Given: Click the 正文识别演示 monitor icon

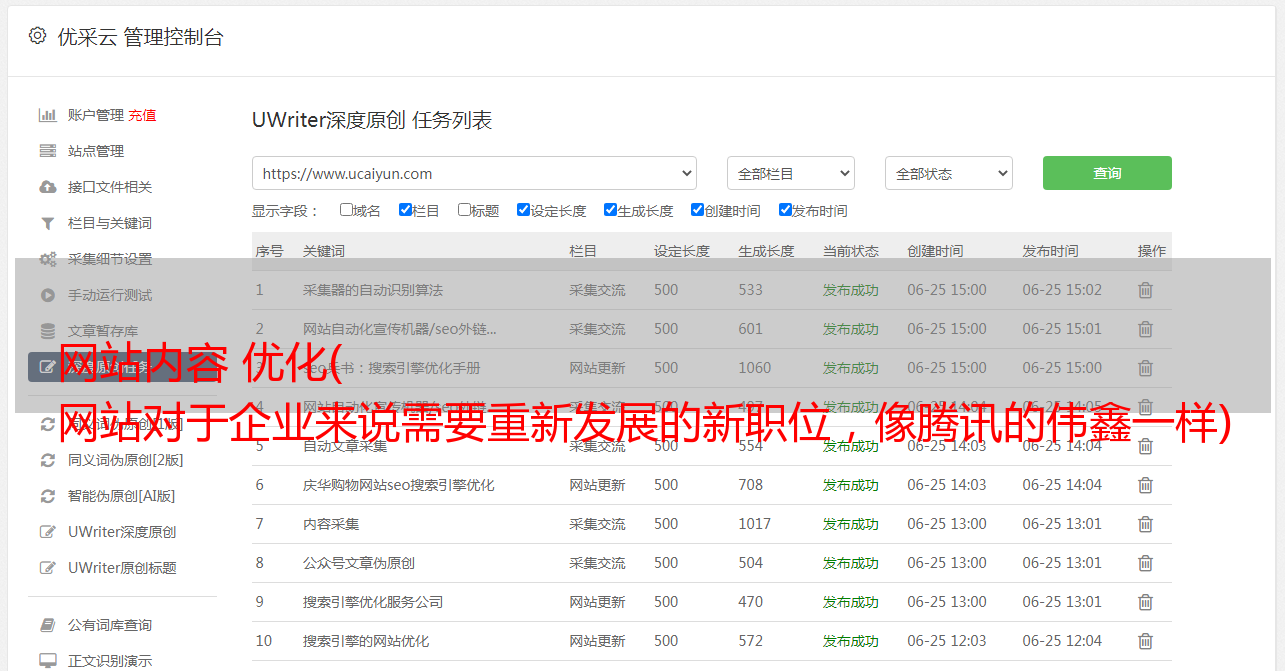Looking at the screenshot, I should (47, 661).
